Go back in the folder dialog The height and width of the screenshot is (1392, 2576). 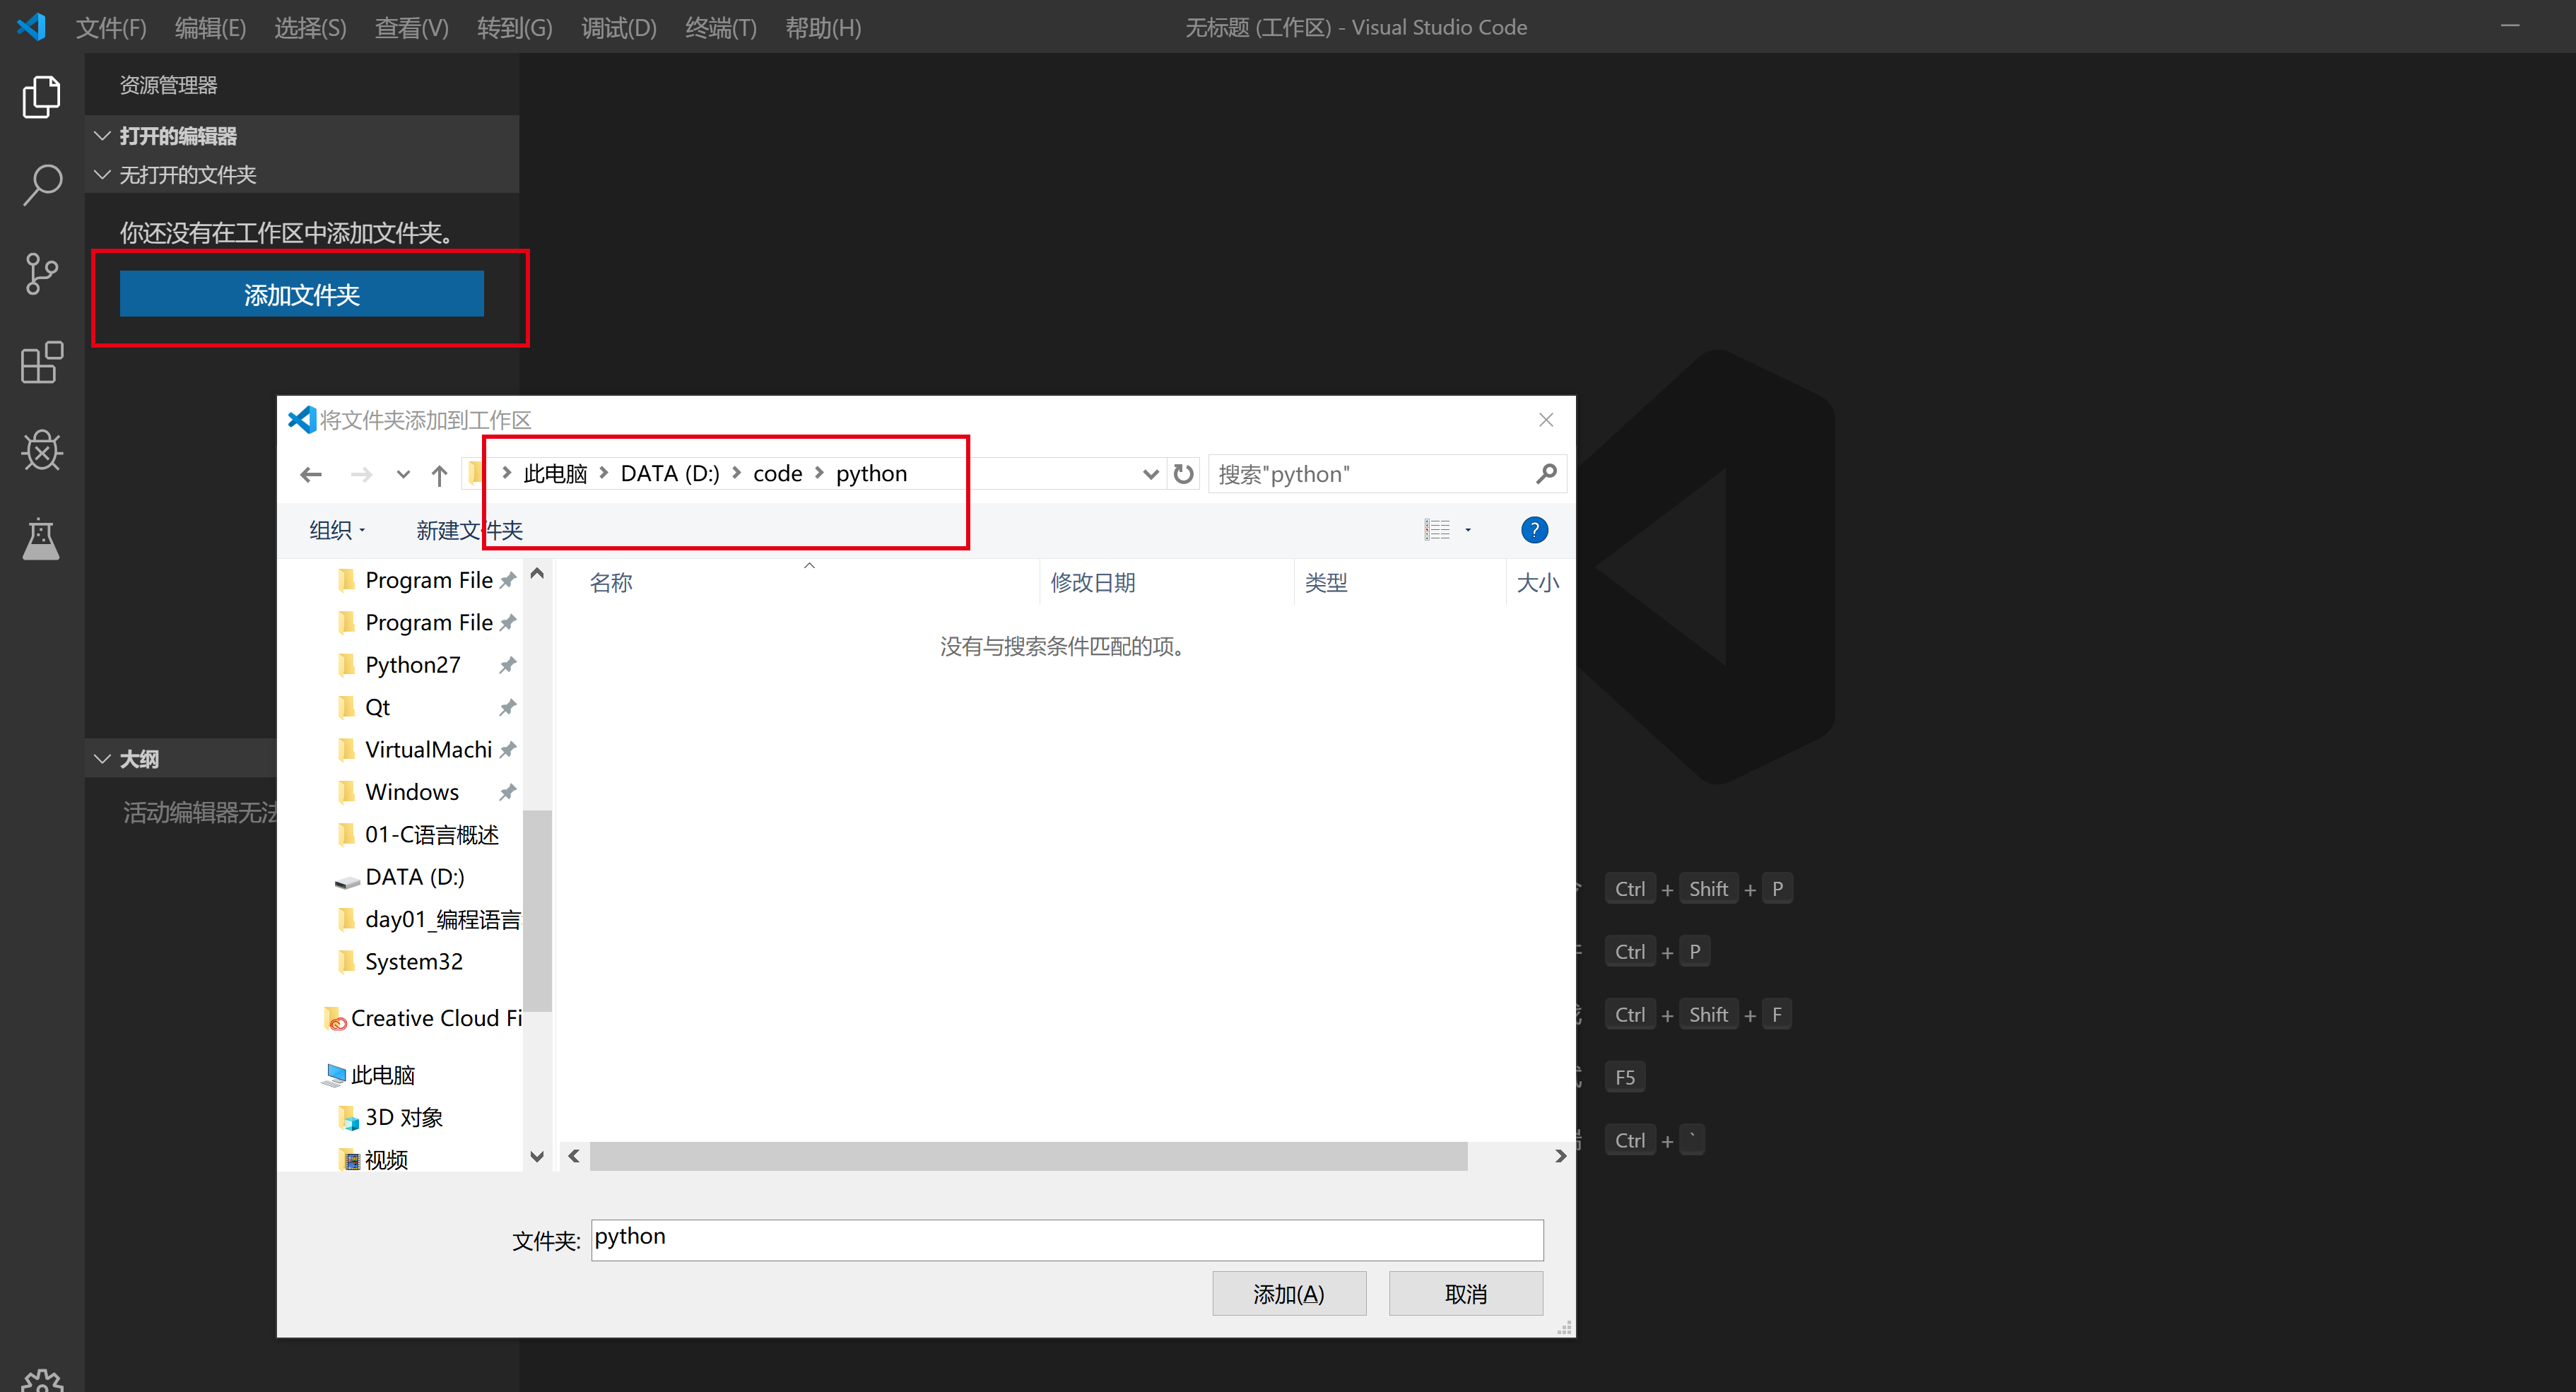[311, 474]
